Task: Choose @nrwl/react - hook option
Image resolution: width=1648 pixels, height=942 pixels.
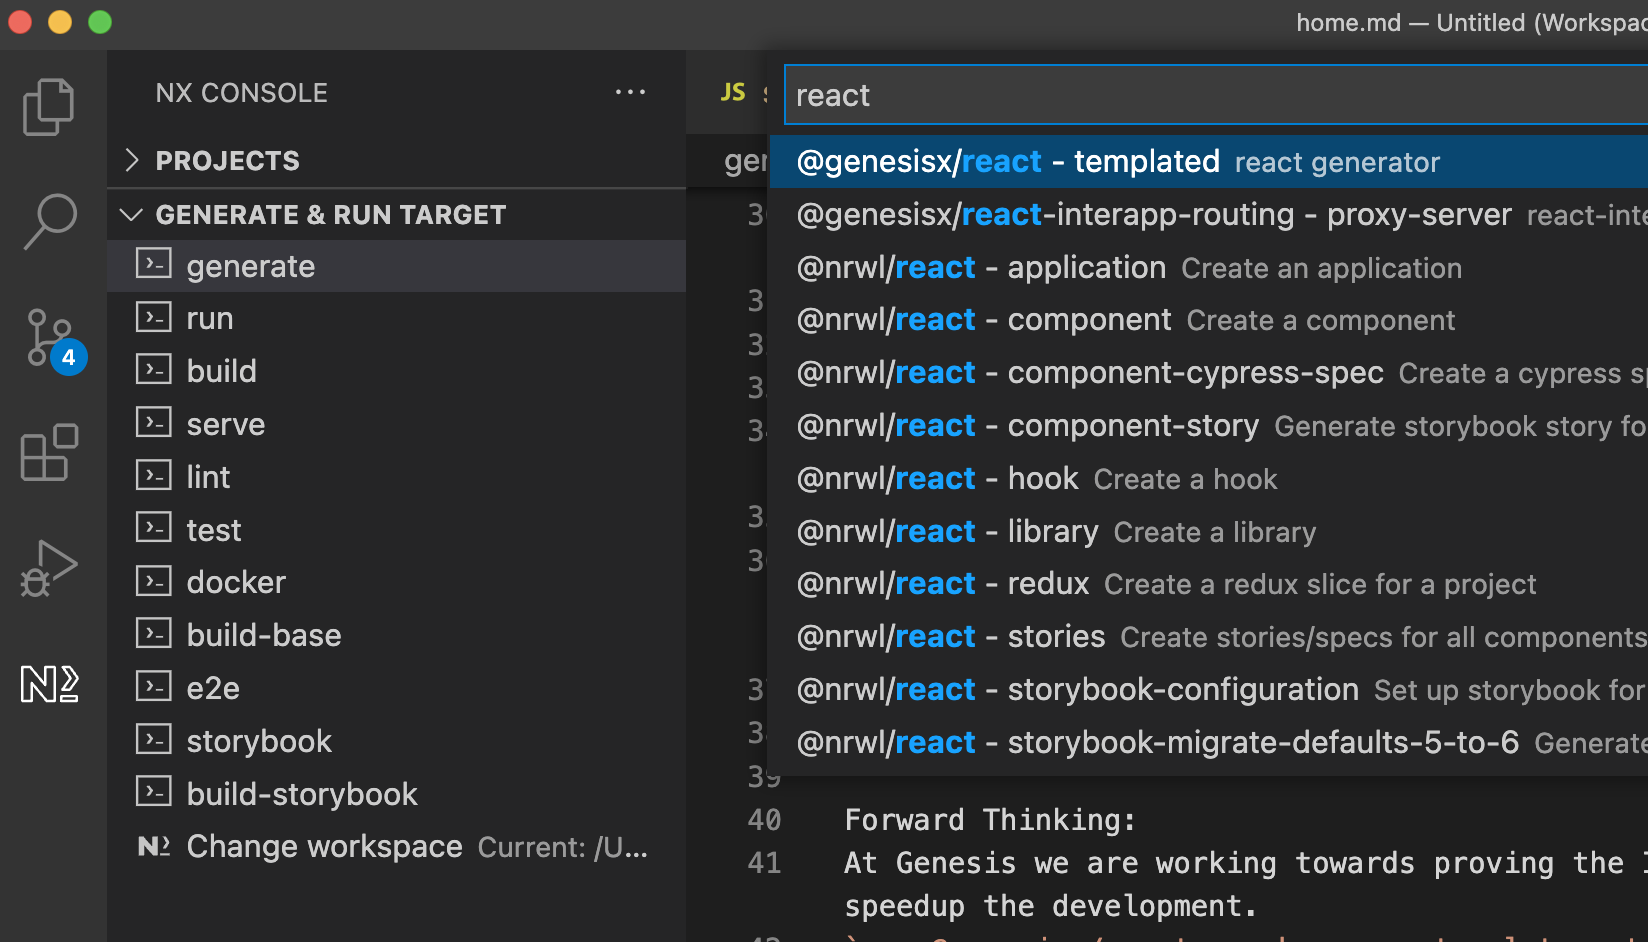Action: [x=1208, y=479]
